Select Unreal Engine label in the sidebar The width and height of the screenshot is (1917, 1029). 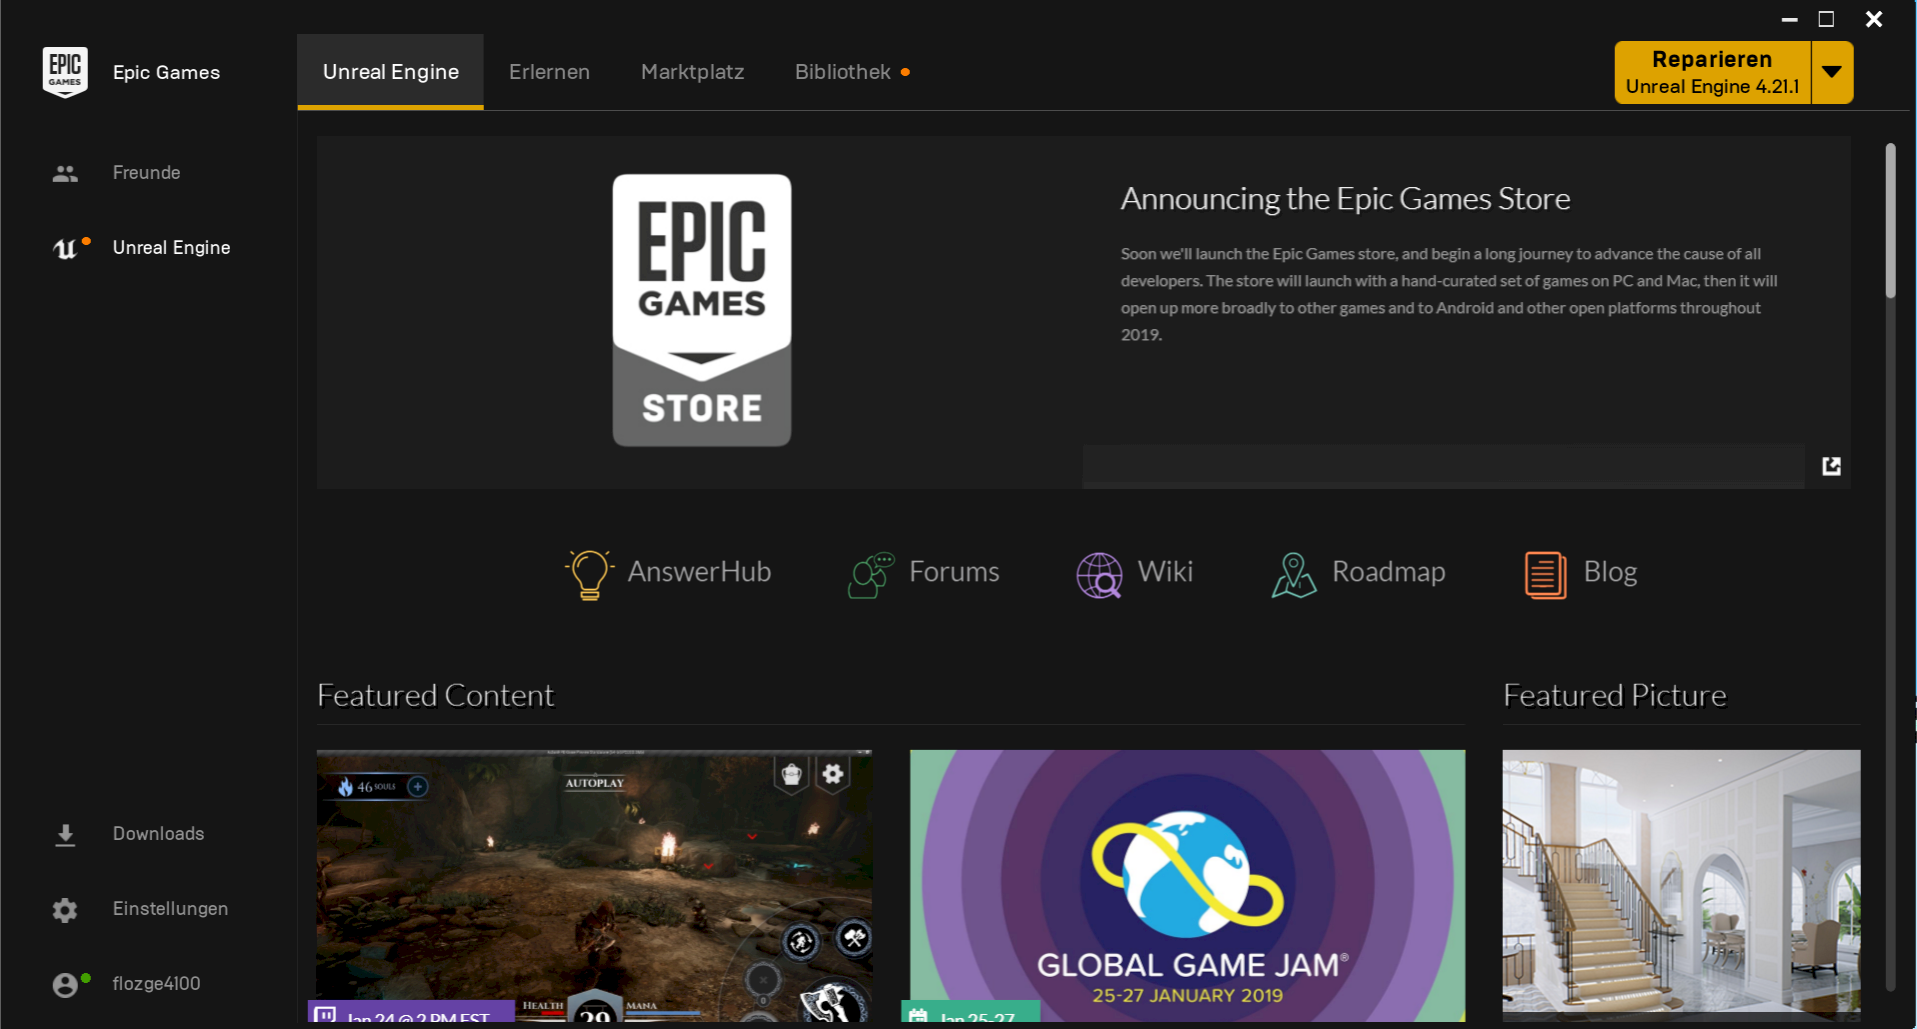pyautogui.click(x=171, y=248)
